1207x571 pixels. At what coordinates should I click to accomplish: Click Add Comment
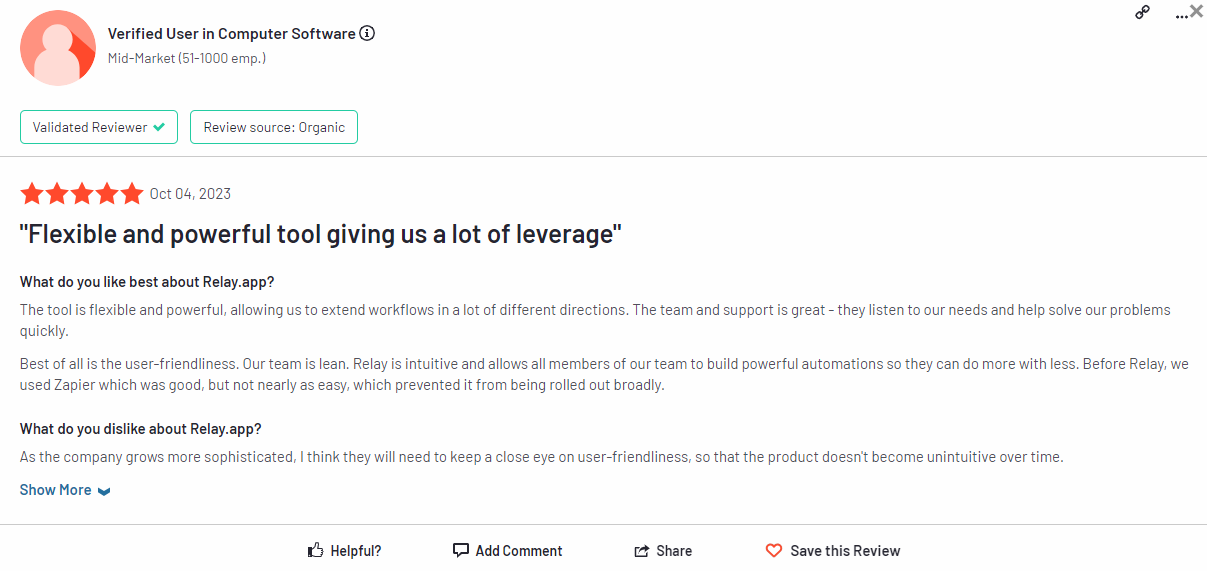pos(507,551)
